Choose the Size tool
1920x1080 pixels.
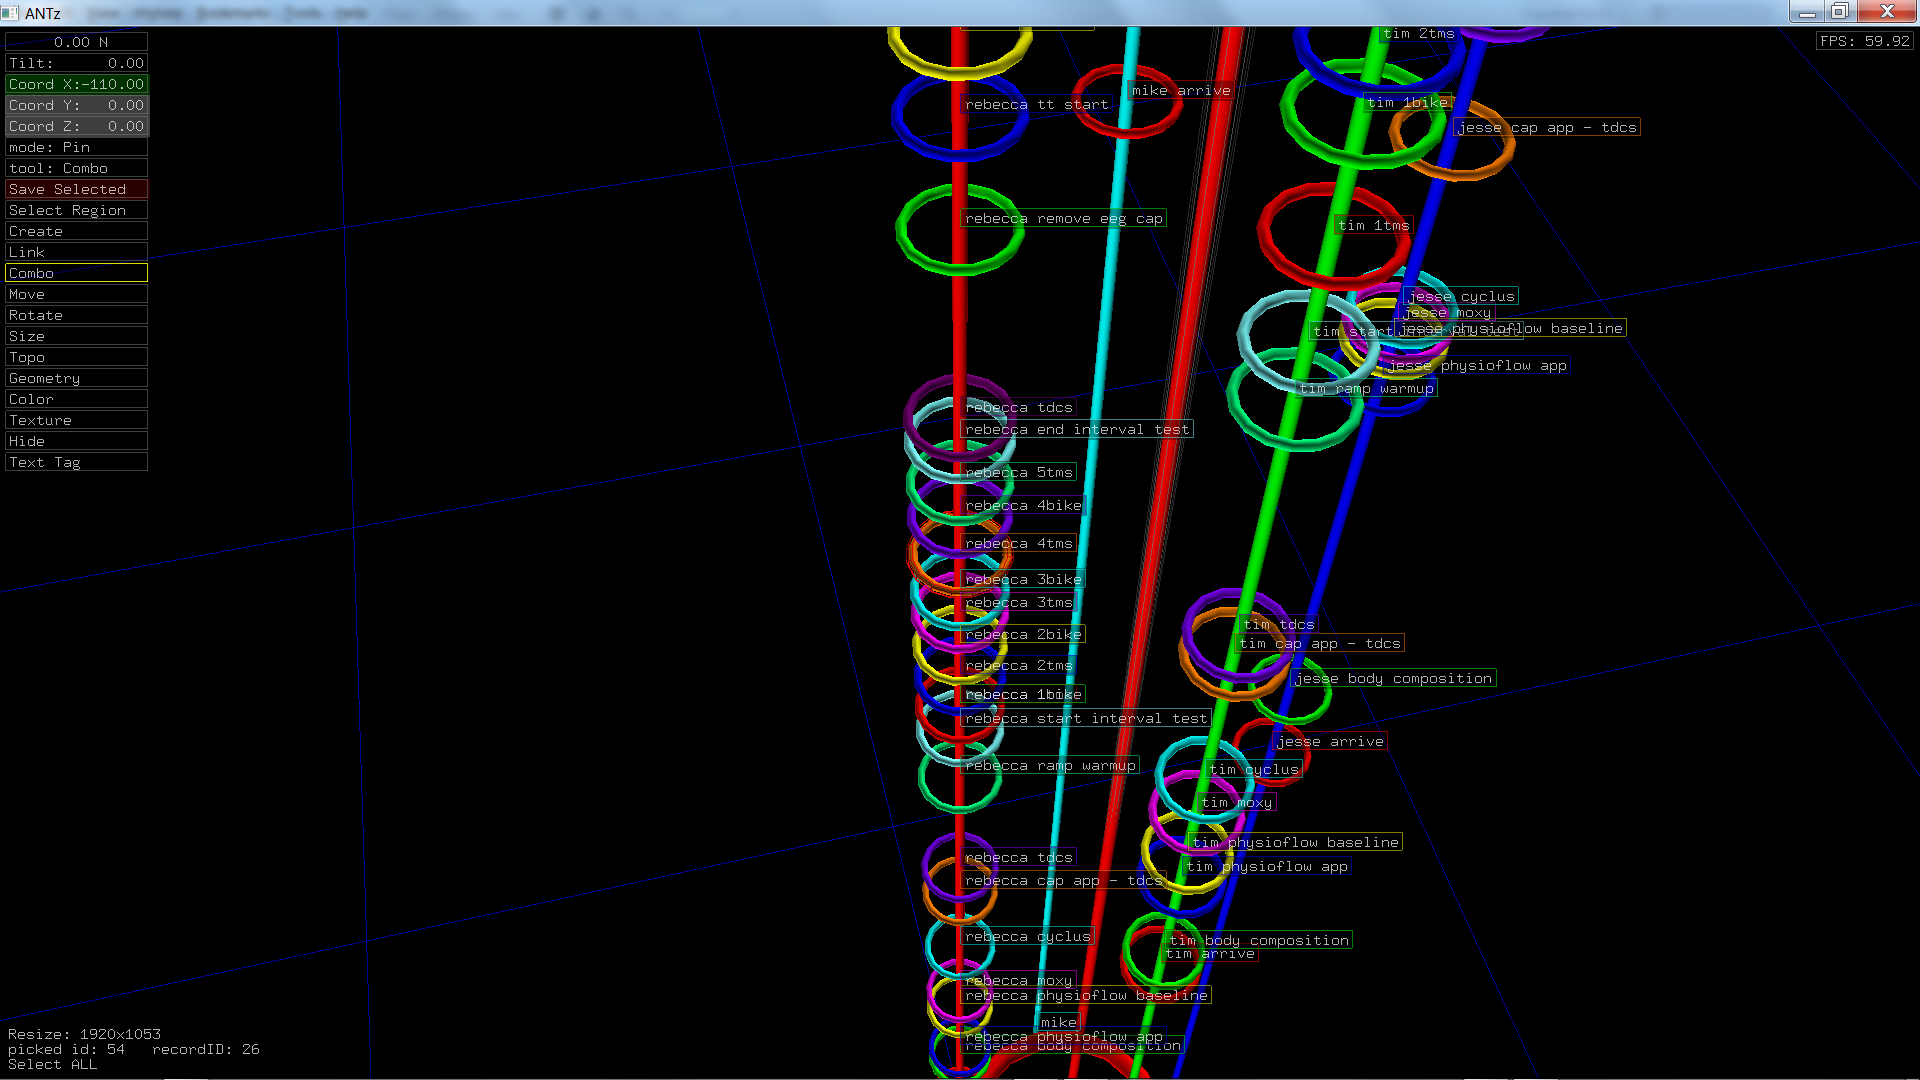coord(76,336)
